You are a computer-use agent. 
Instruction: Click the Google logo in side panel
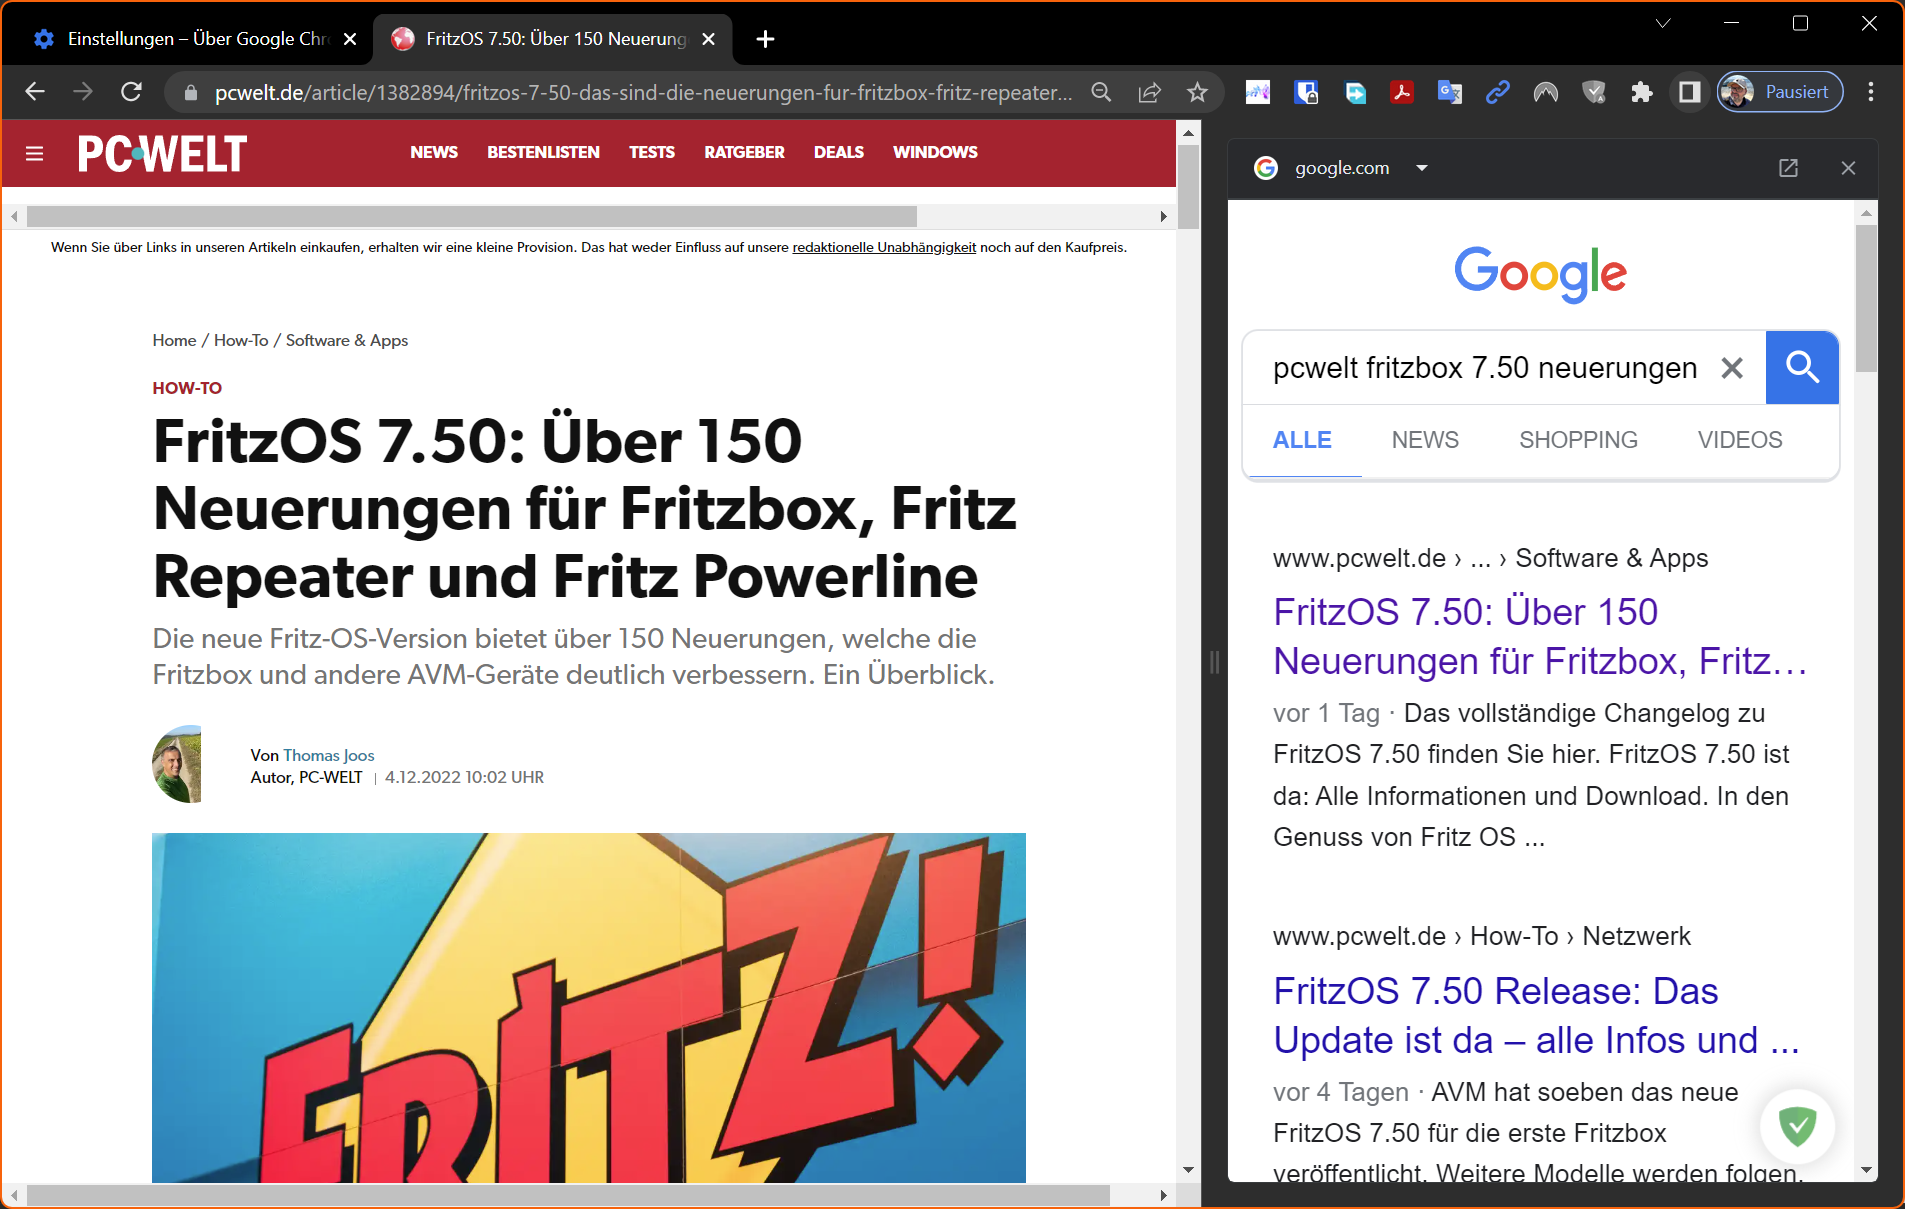(1540, 273)
